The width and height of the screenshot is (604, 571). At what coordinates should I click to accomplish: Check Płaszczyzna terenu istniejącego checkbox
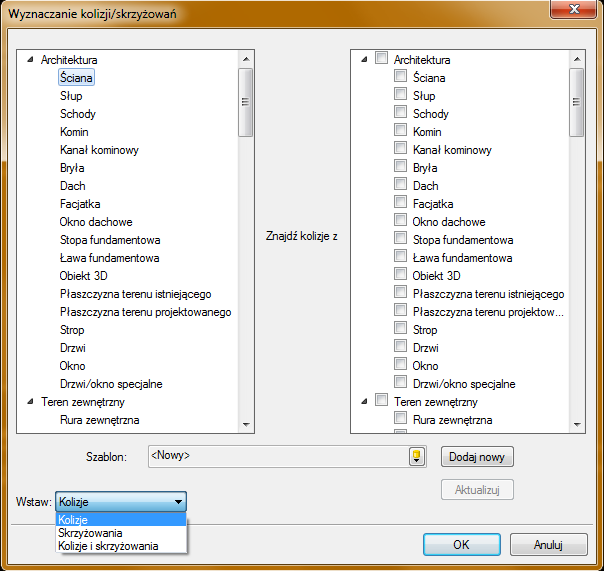pyautogui.click(x=401, y=292)
